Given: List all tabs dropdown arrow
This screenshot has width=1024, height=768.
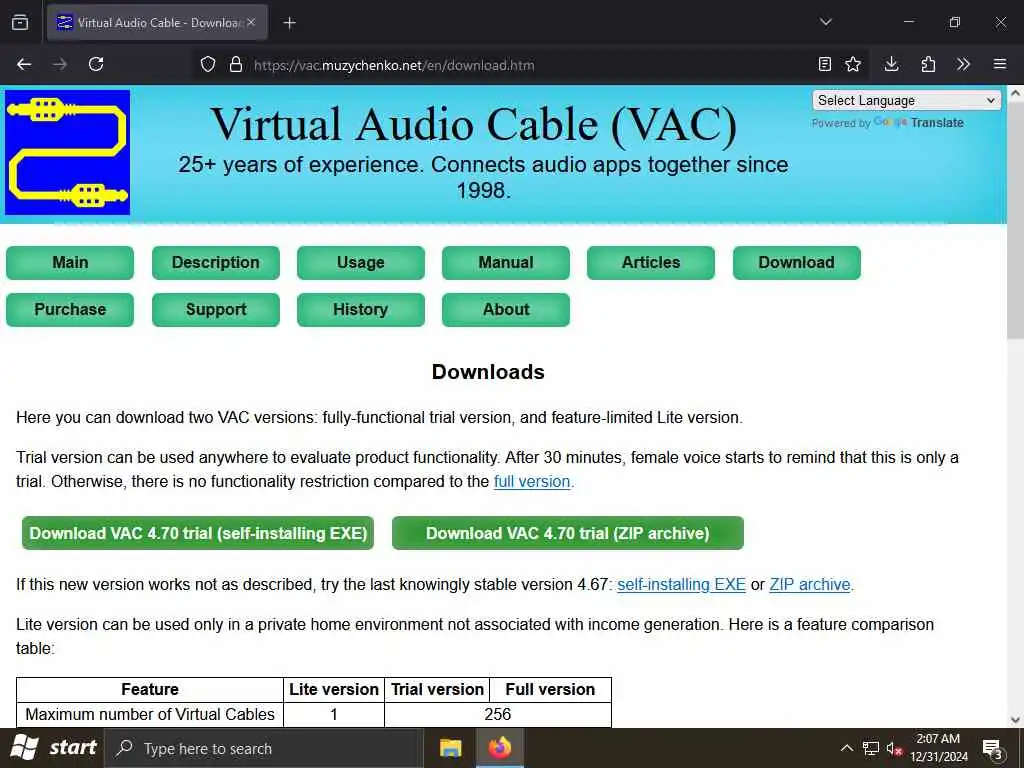Looking at the screenshot, I should click(826, 22).
